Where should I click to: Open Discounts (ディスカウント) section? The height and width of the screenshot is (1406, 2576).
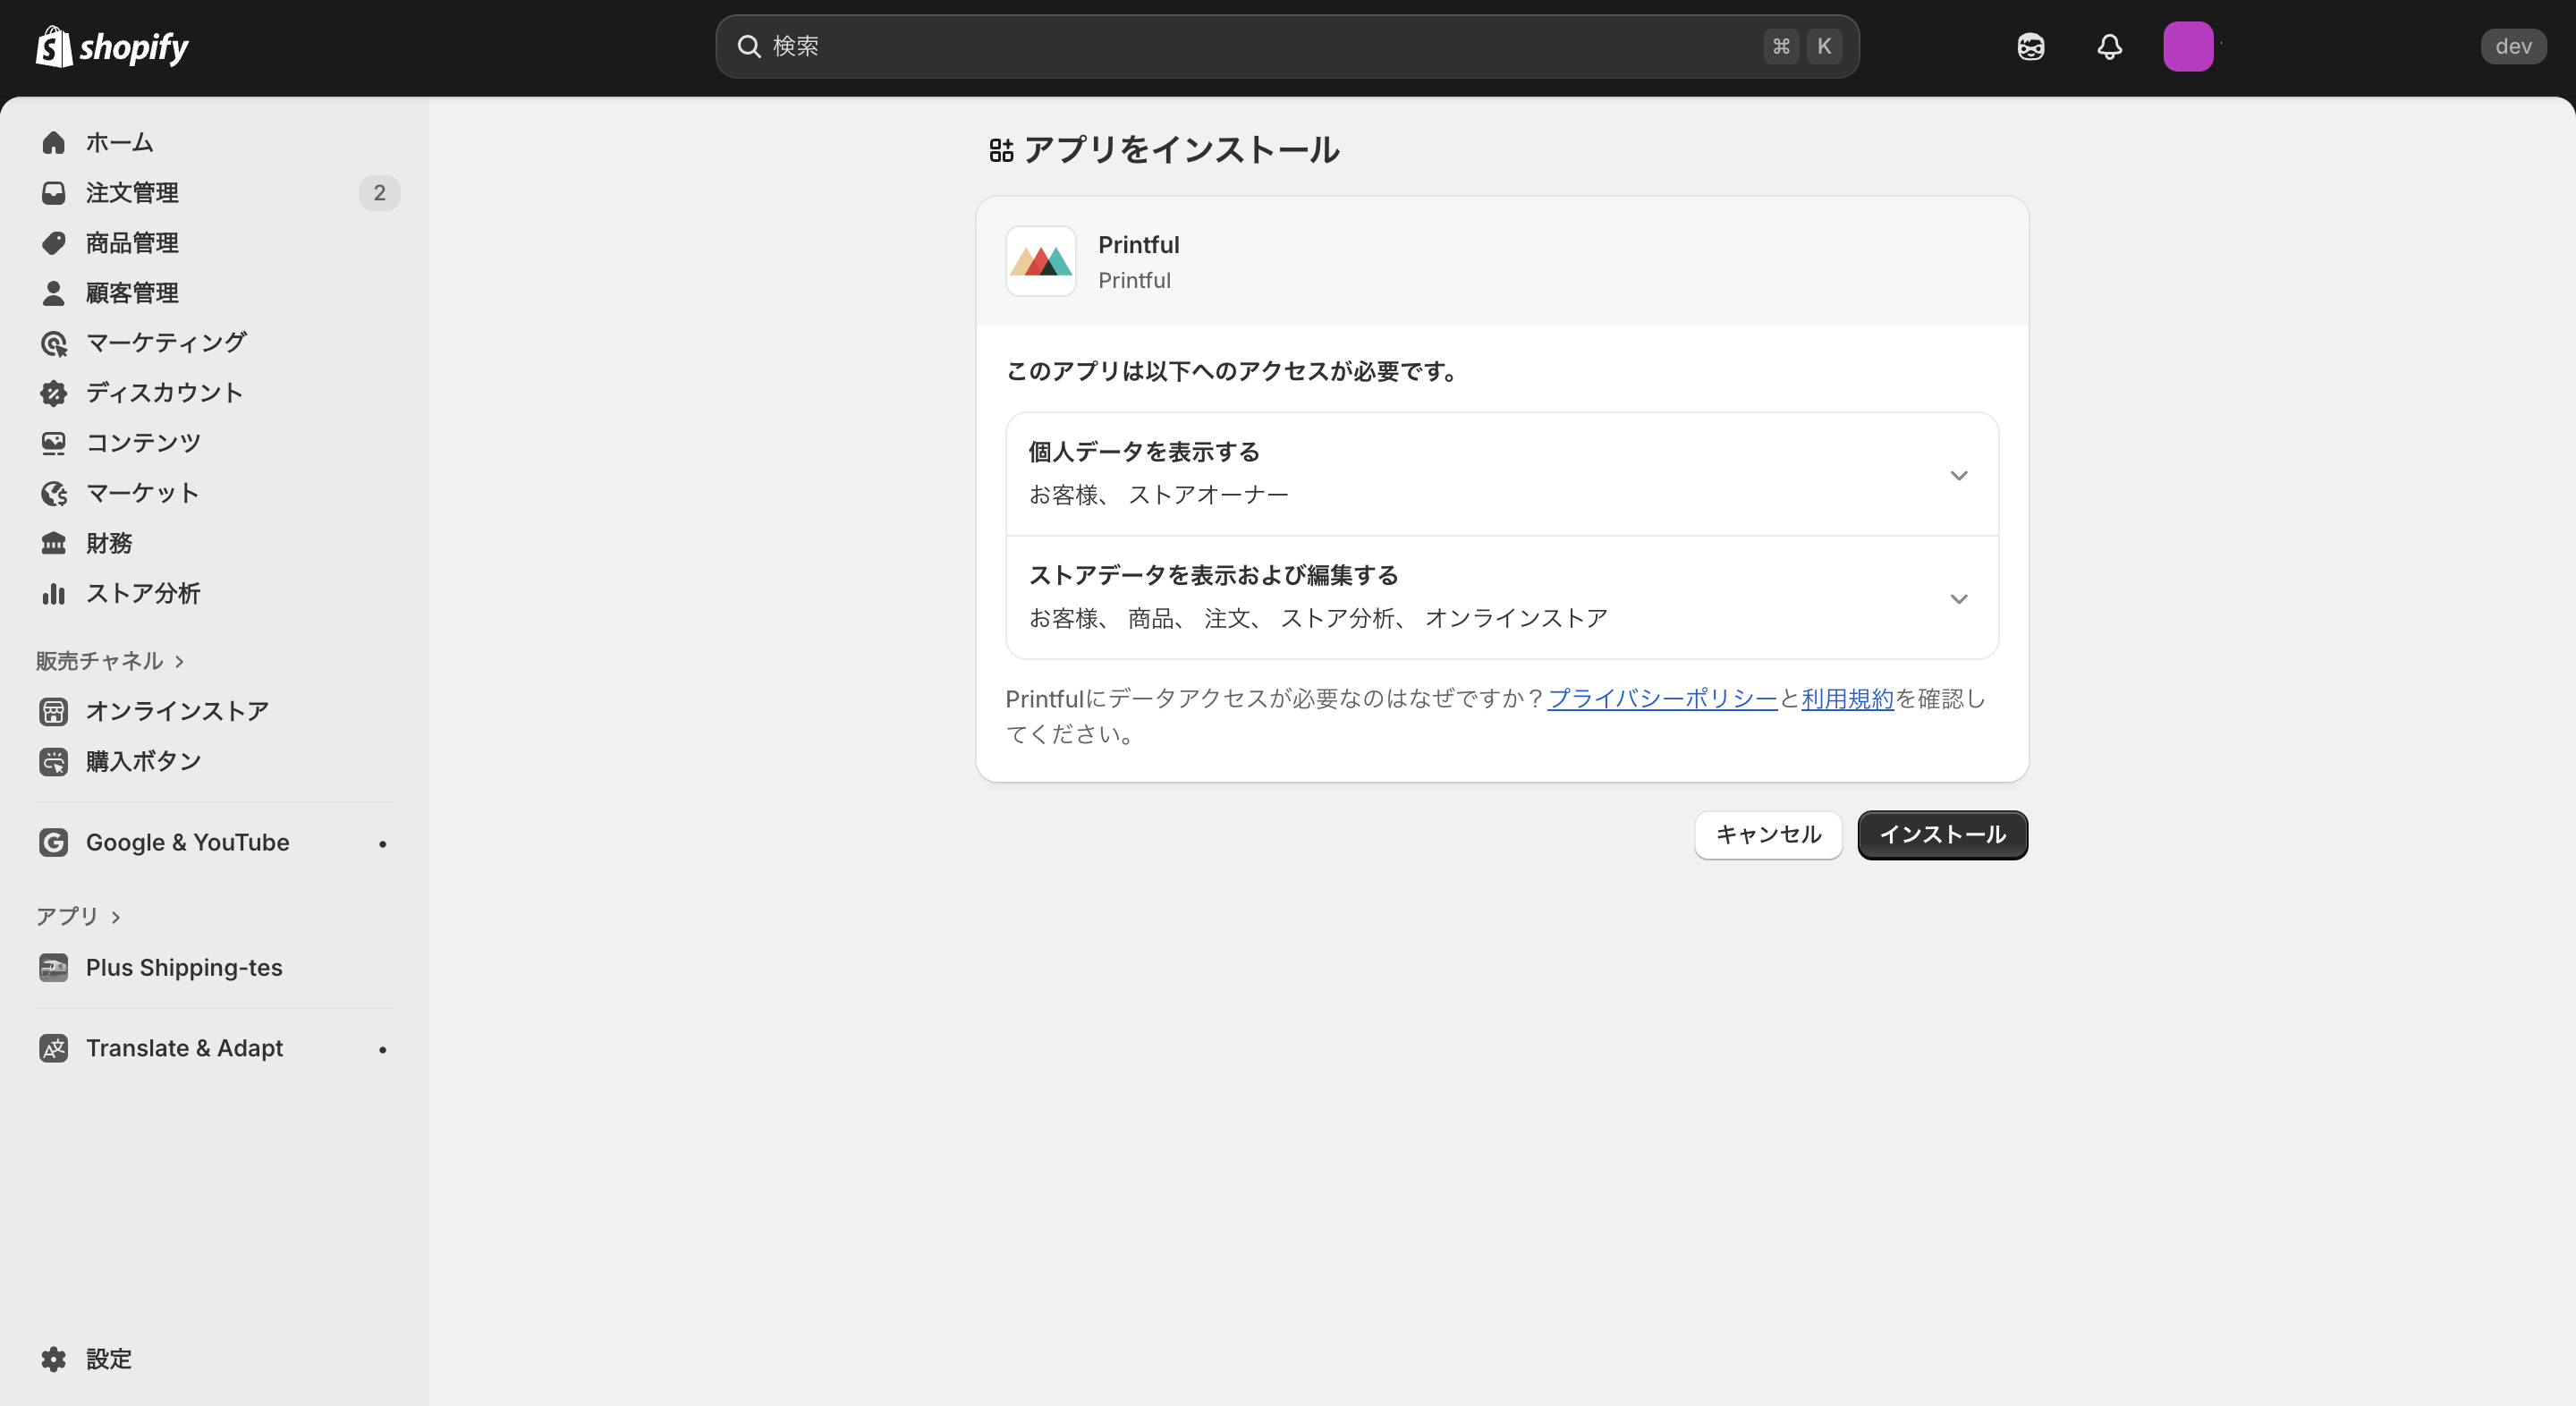pos(163,393)
